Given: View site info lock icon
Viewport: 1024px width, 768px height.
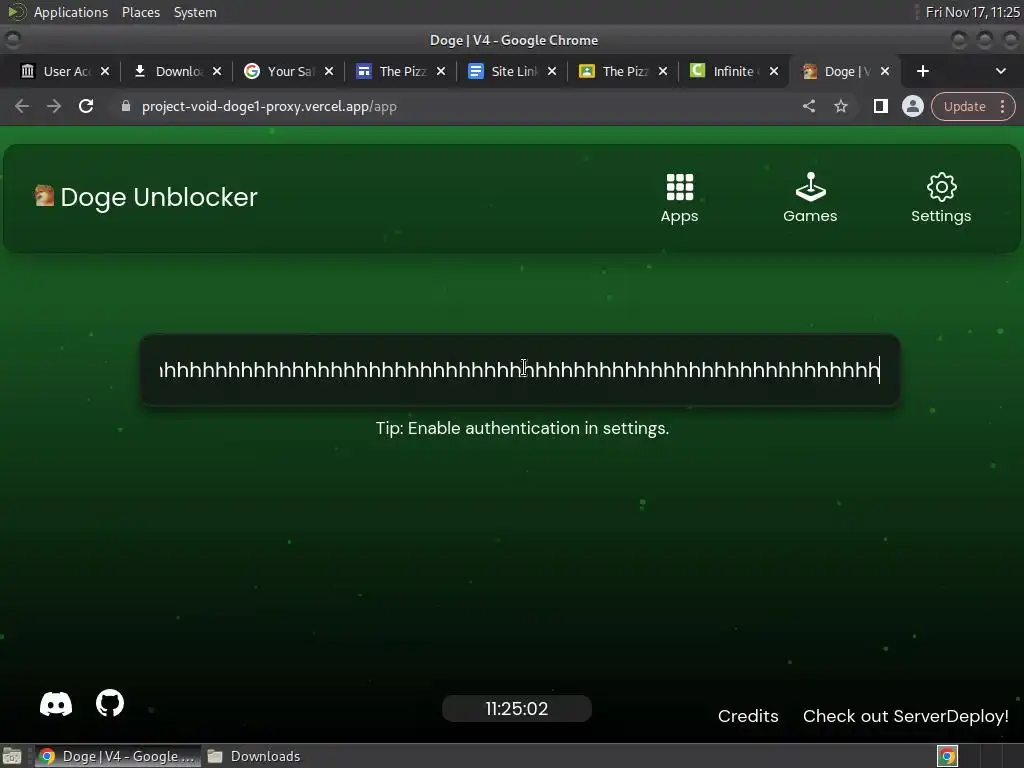Looking at the screenshot, I should coord(126,106).
